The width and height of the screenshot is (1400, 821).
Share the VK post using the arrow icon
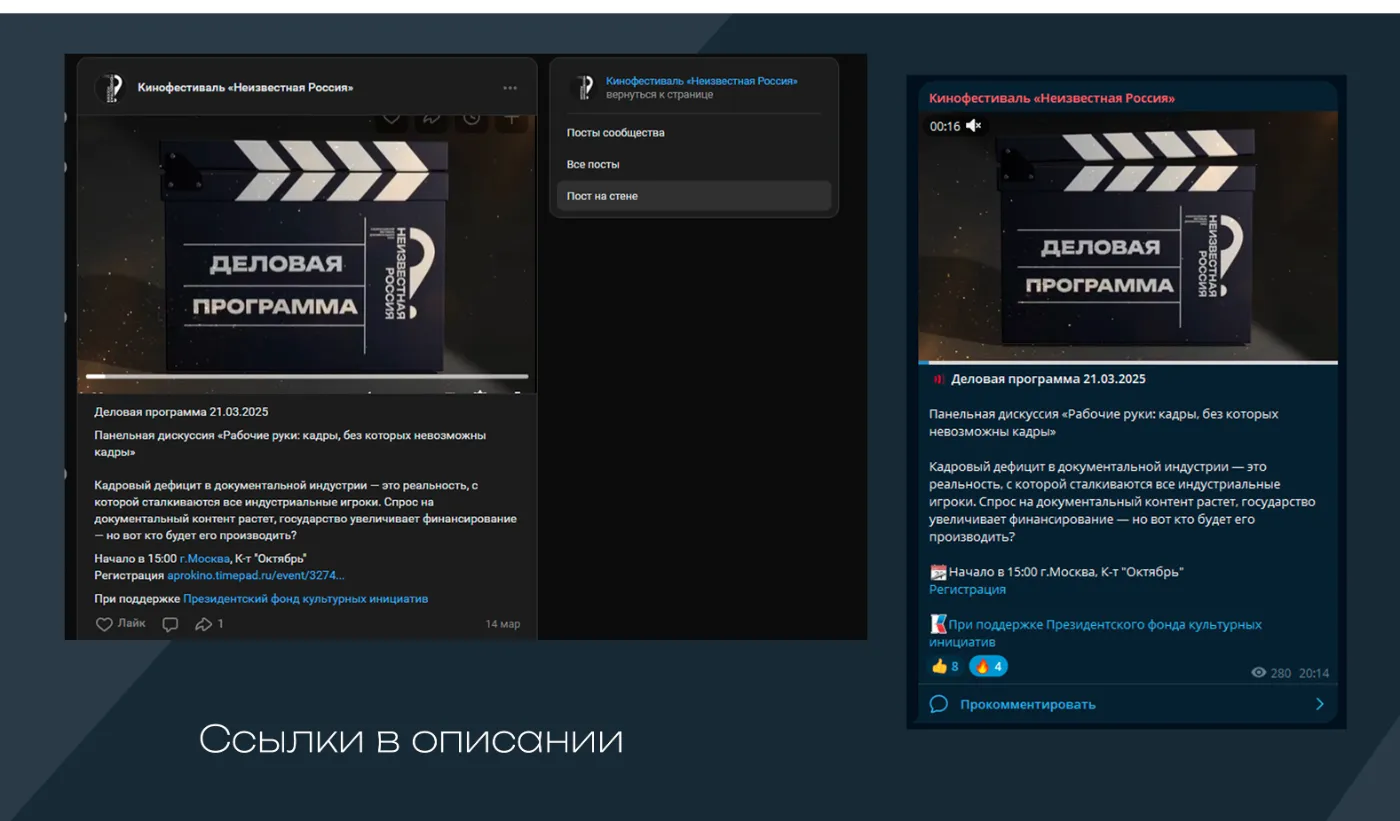(x=203, y=624)
